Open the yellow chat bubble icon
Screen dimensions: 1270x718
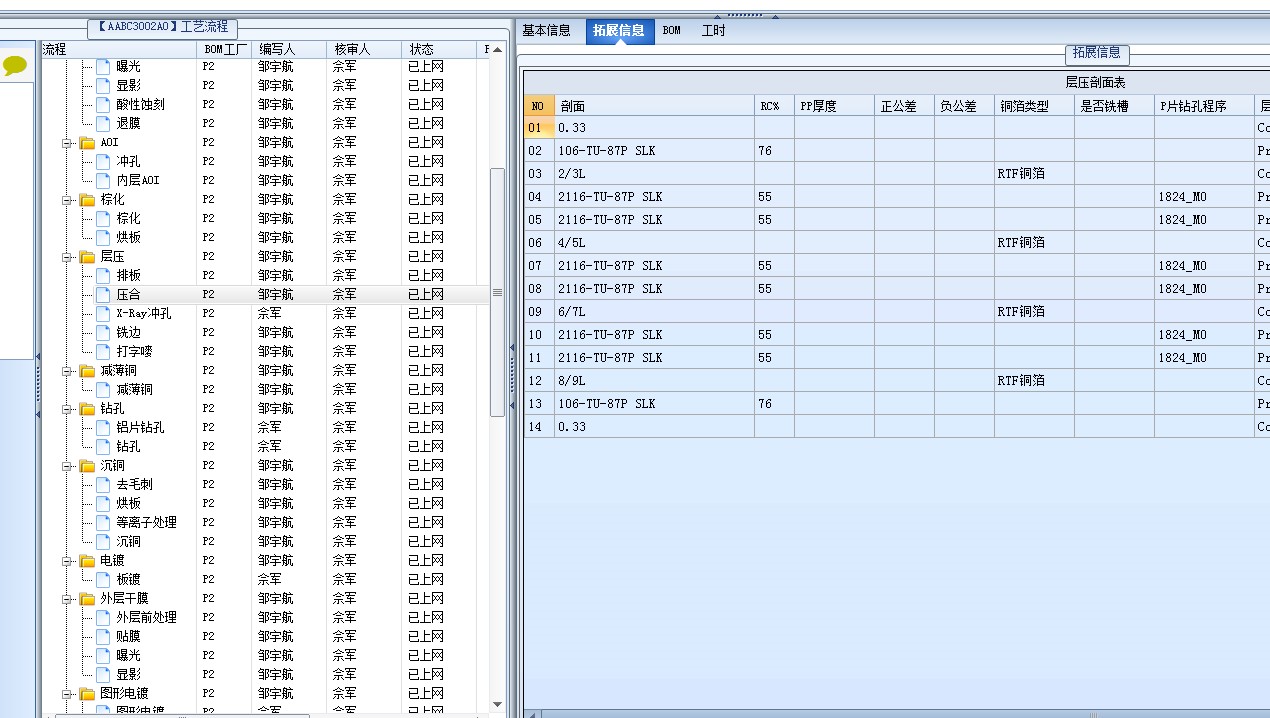tap(15, 66)
